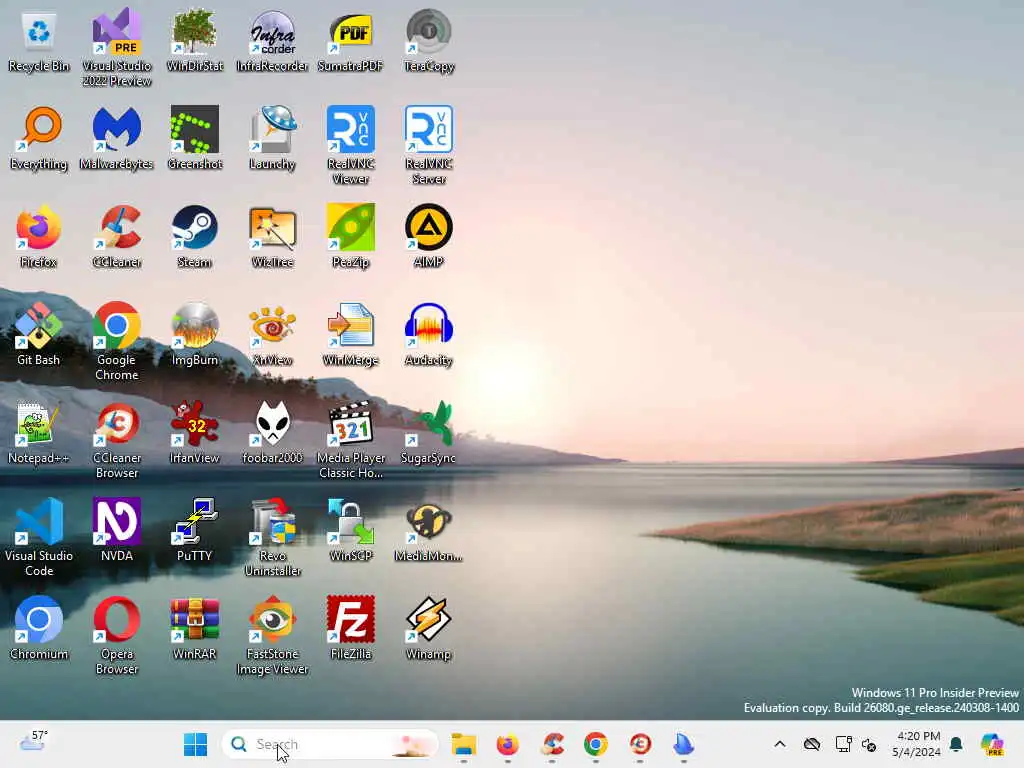Open CCleaner from the taskbar
Image resolution: width=1024 pixels, height=768 pixels.
click(552, 744)
